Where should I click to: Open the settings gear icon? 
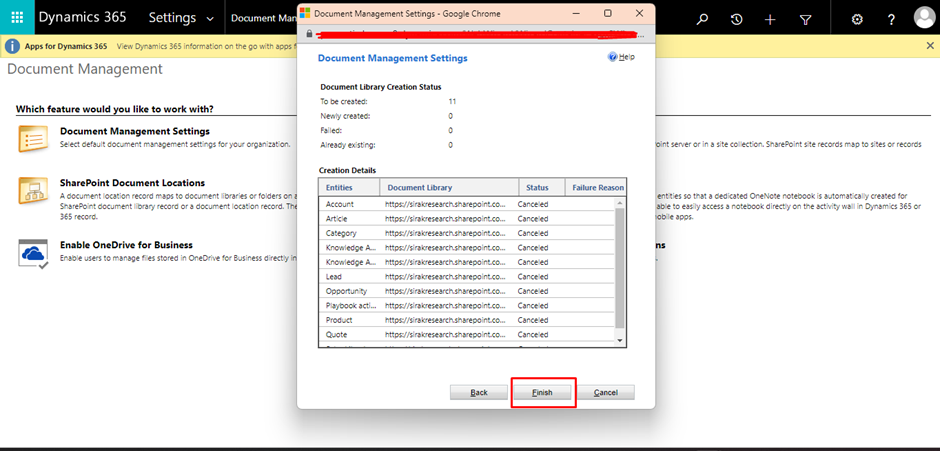click(857, 19)
